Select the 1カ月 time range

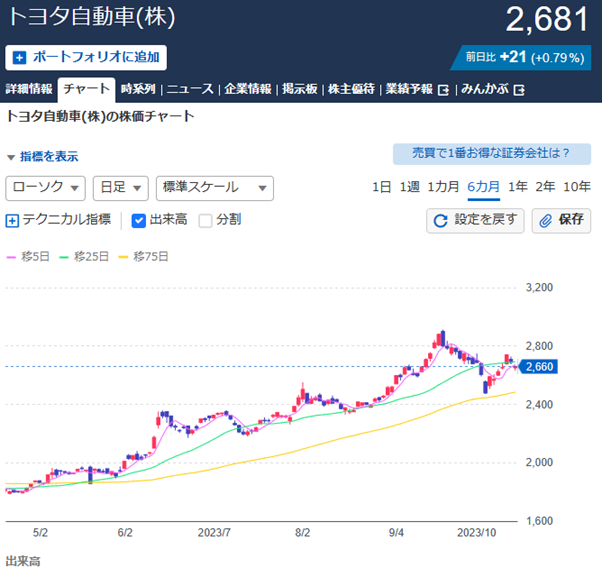click(443, 187)
